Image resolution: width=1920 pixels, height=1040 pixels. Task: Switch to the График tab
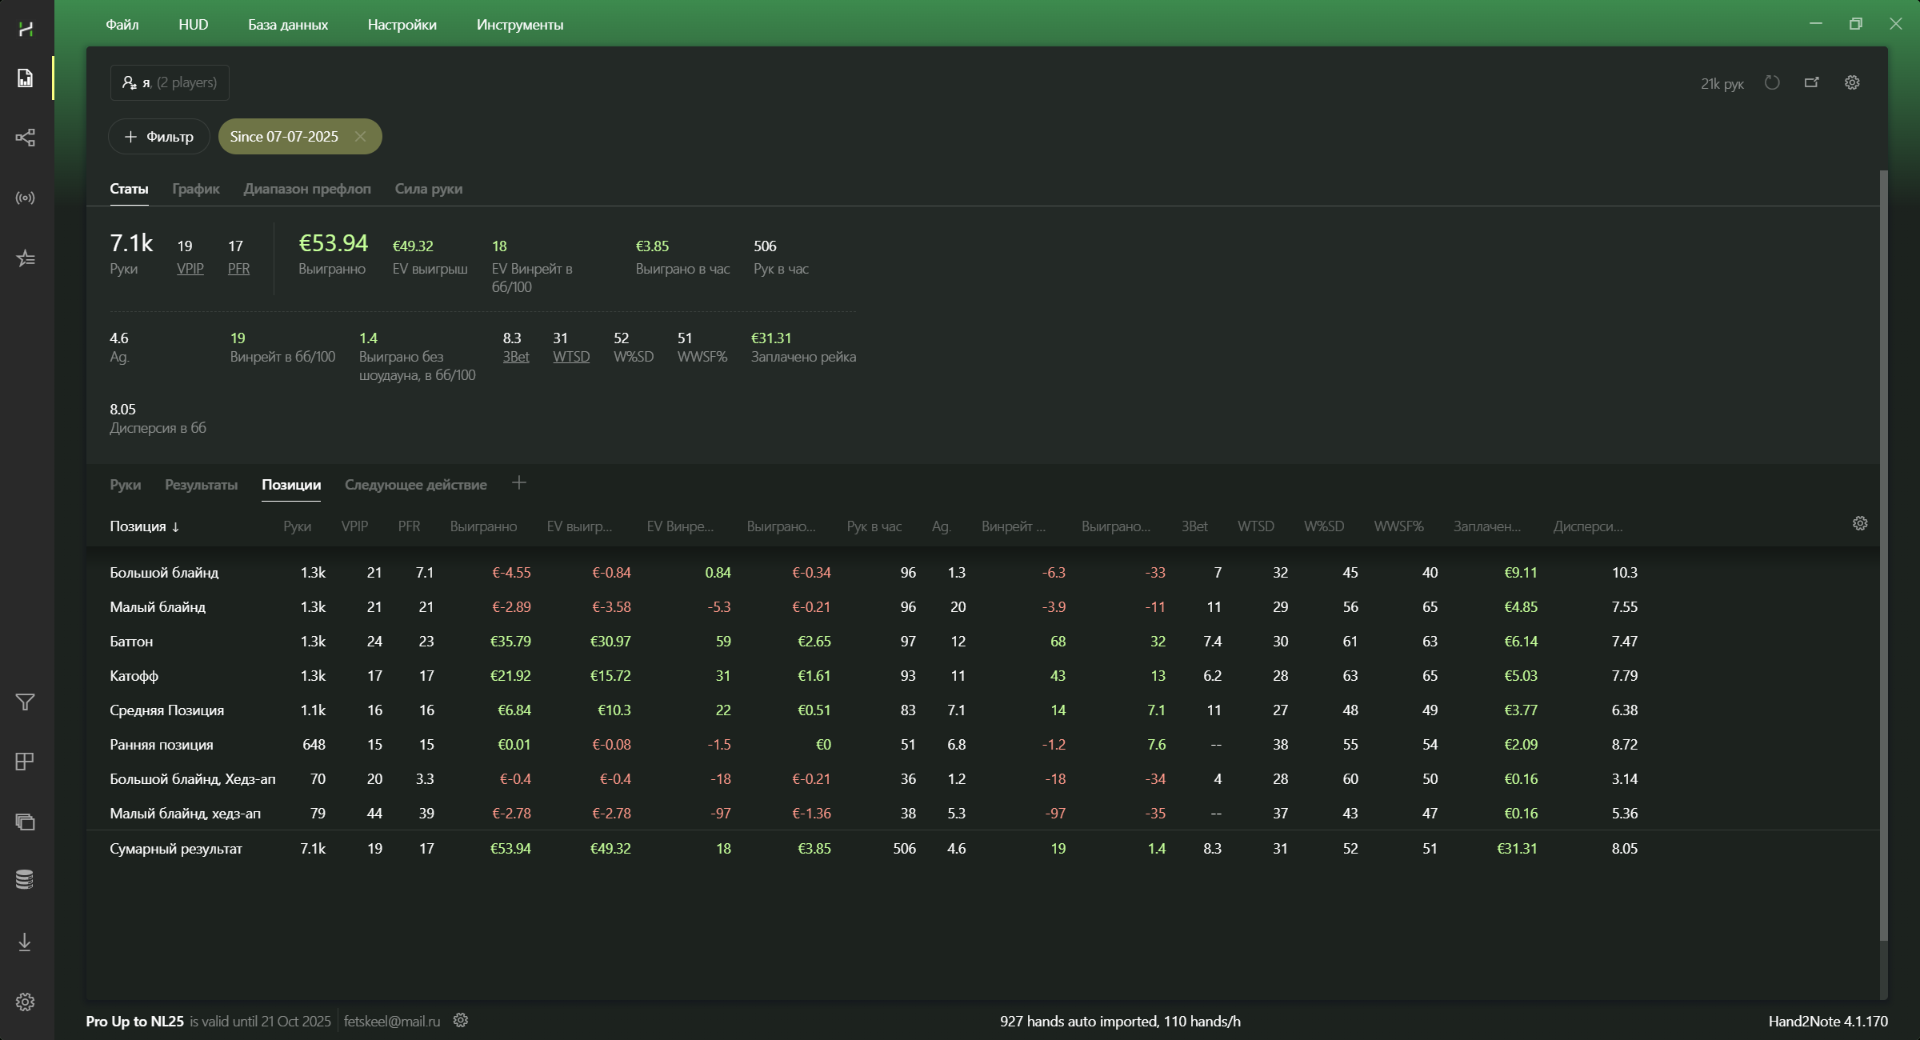pyautogui.click(x=196, y=189)
